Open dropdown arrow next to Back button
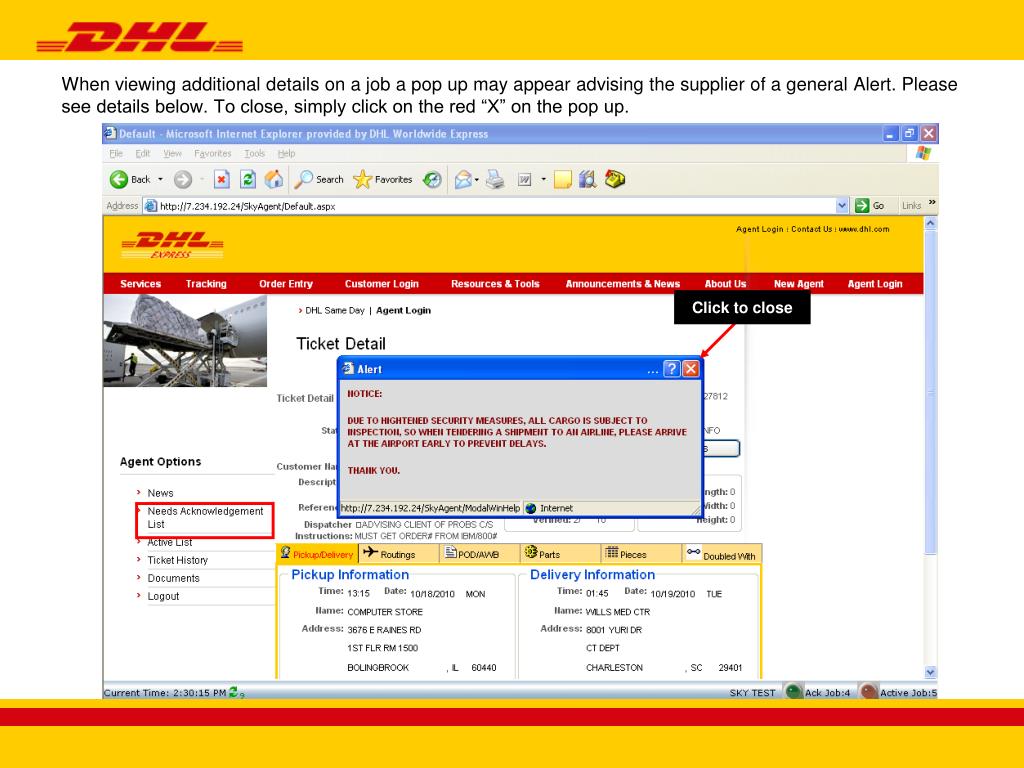The image size is (1024, 768). (x=160, y=179)
